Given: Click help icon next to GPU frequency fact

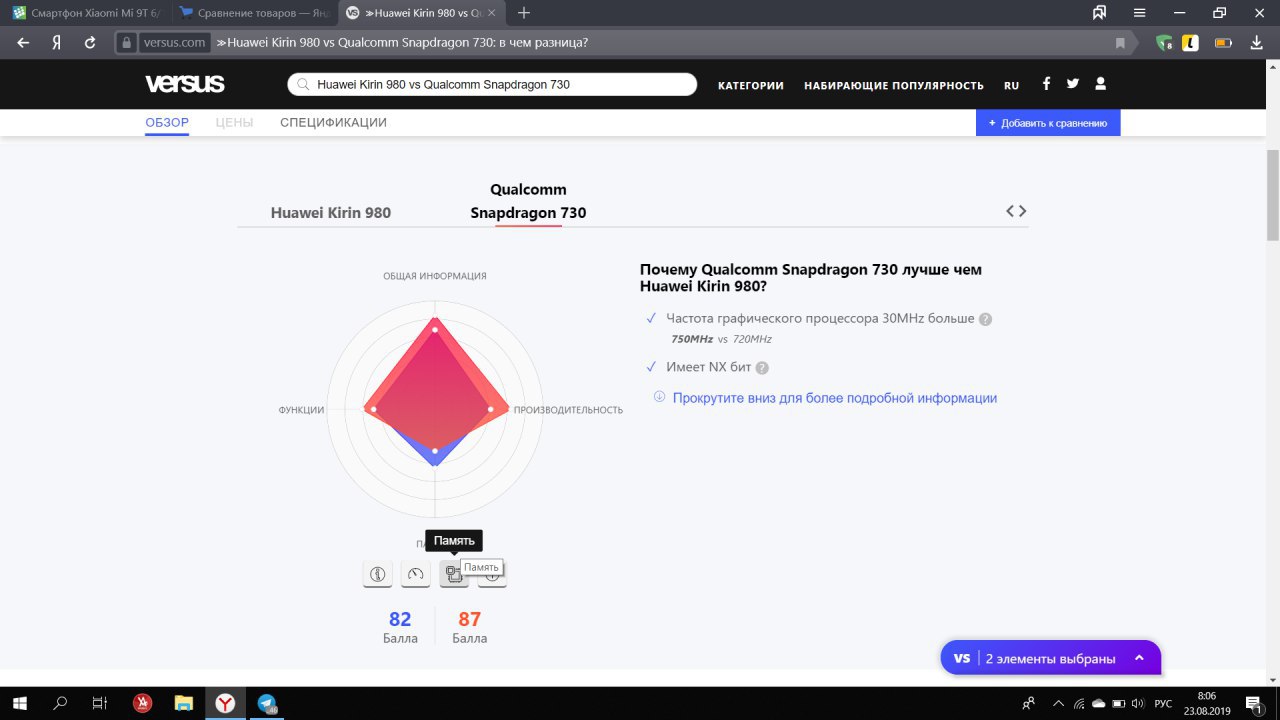Looking at the screenshot, I should (x=985, y=319).
